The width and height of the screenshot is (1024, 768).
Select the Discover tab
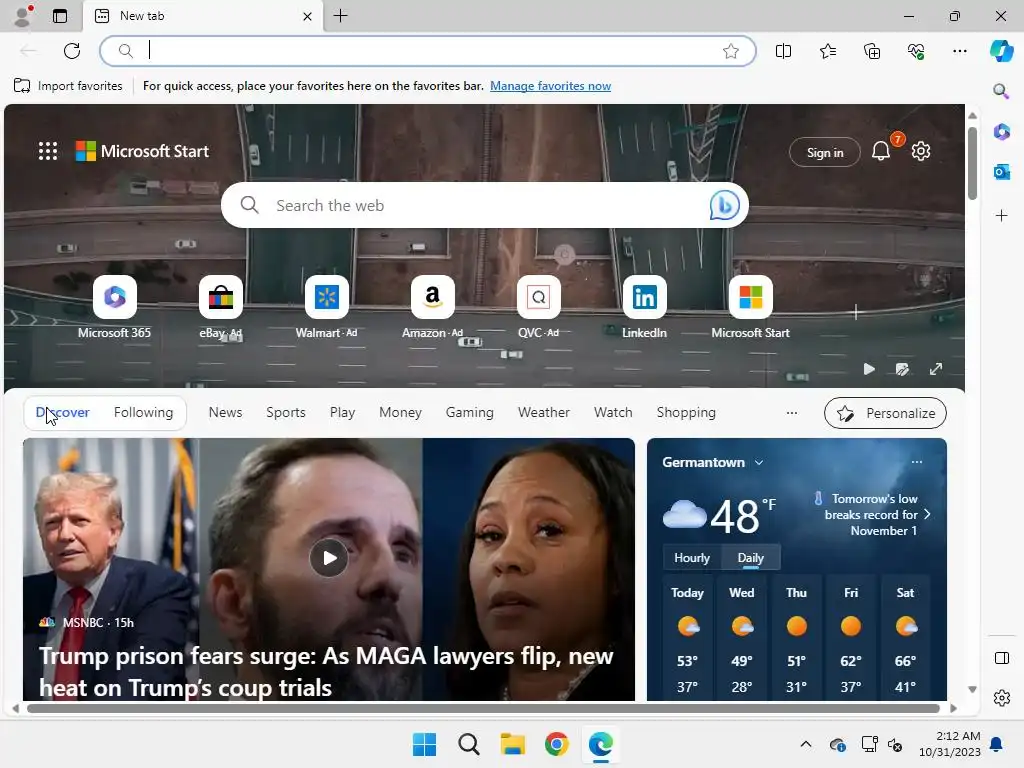(x=63, y=412)
